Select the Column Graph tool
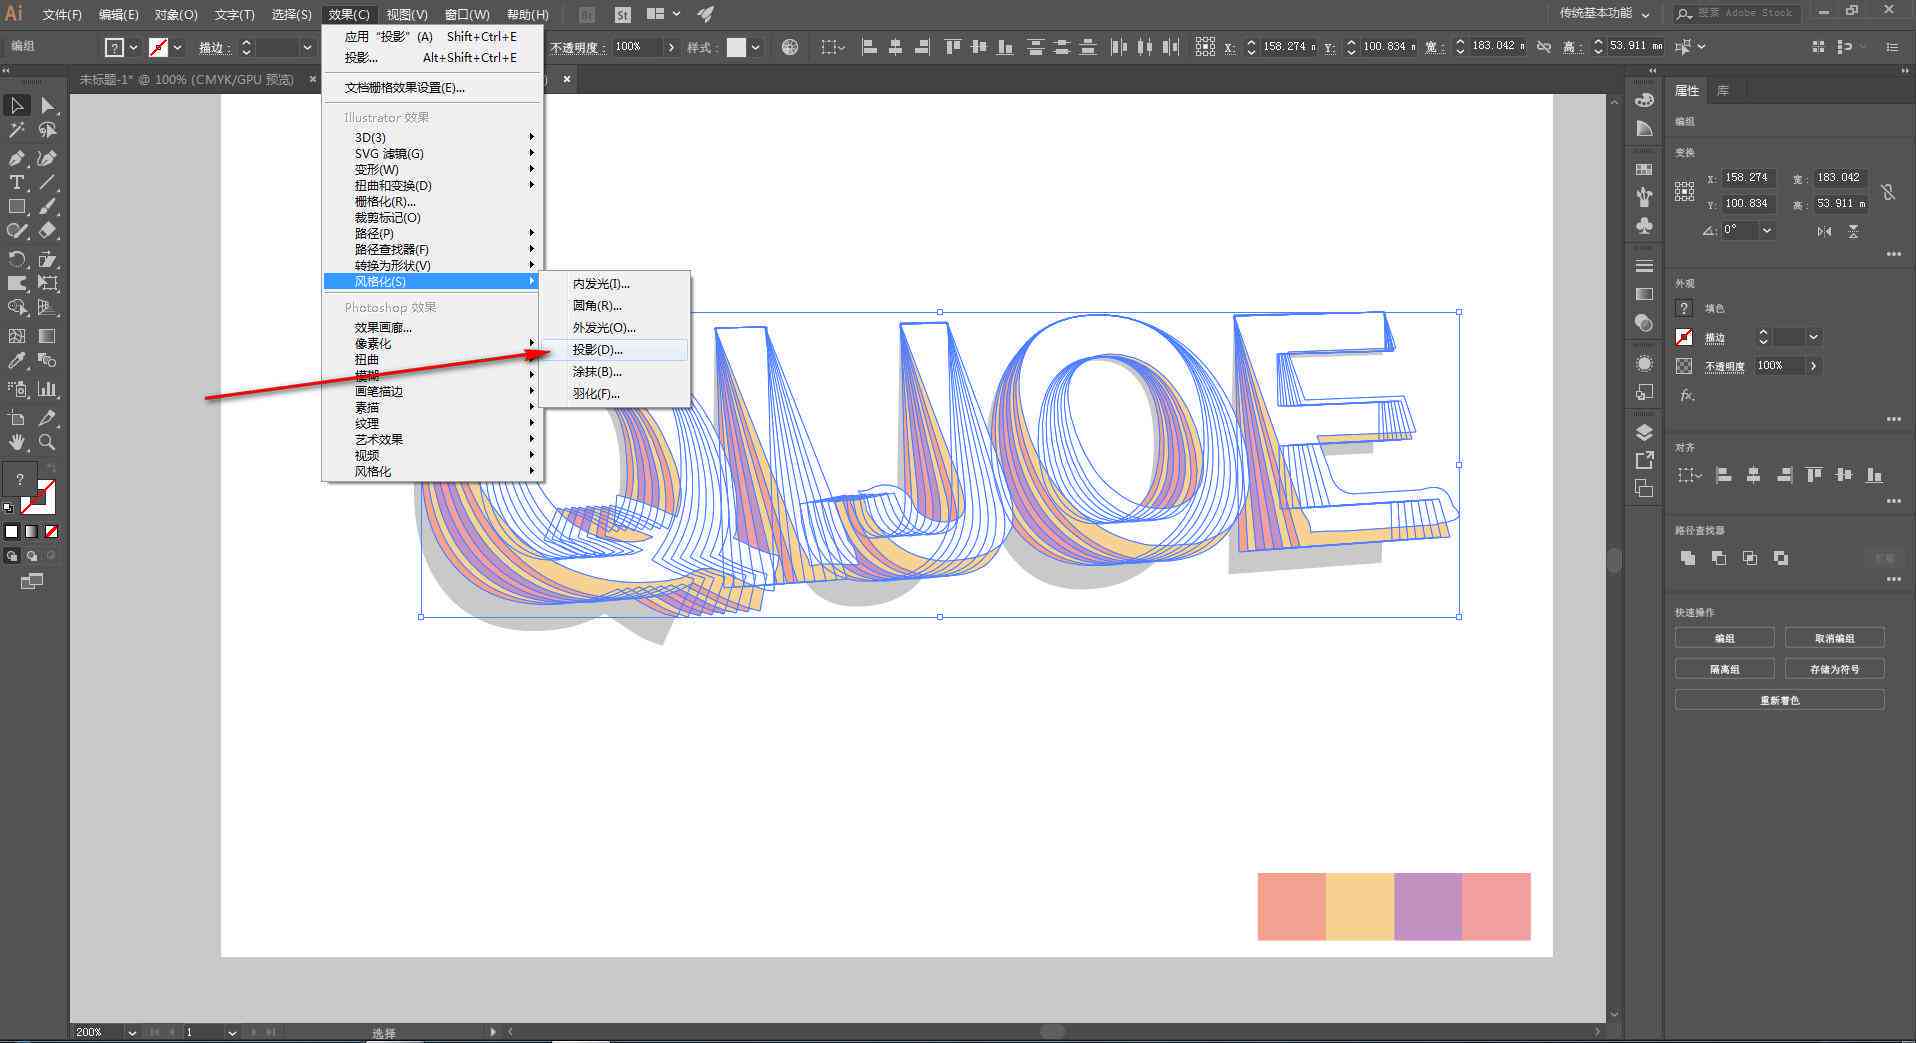Viewport: 1916px width, 1043px height. (47, 389)
